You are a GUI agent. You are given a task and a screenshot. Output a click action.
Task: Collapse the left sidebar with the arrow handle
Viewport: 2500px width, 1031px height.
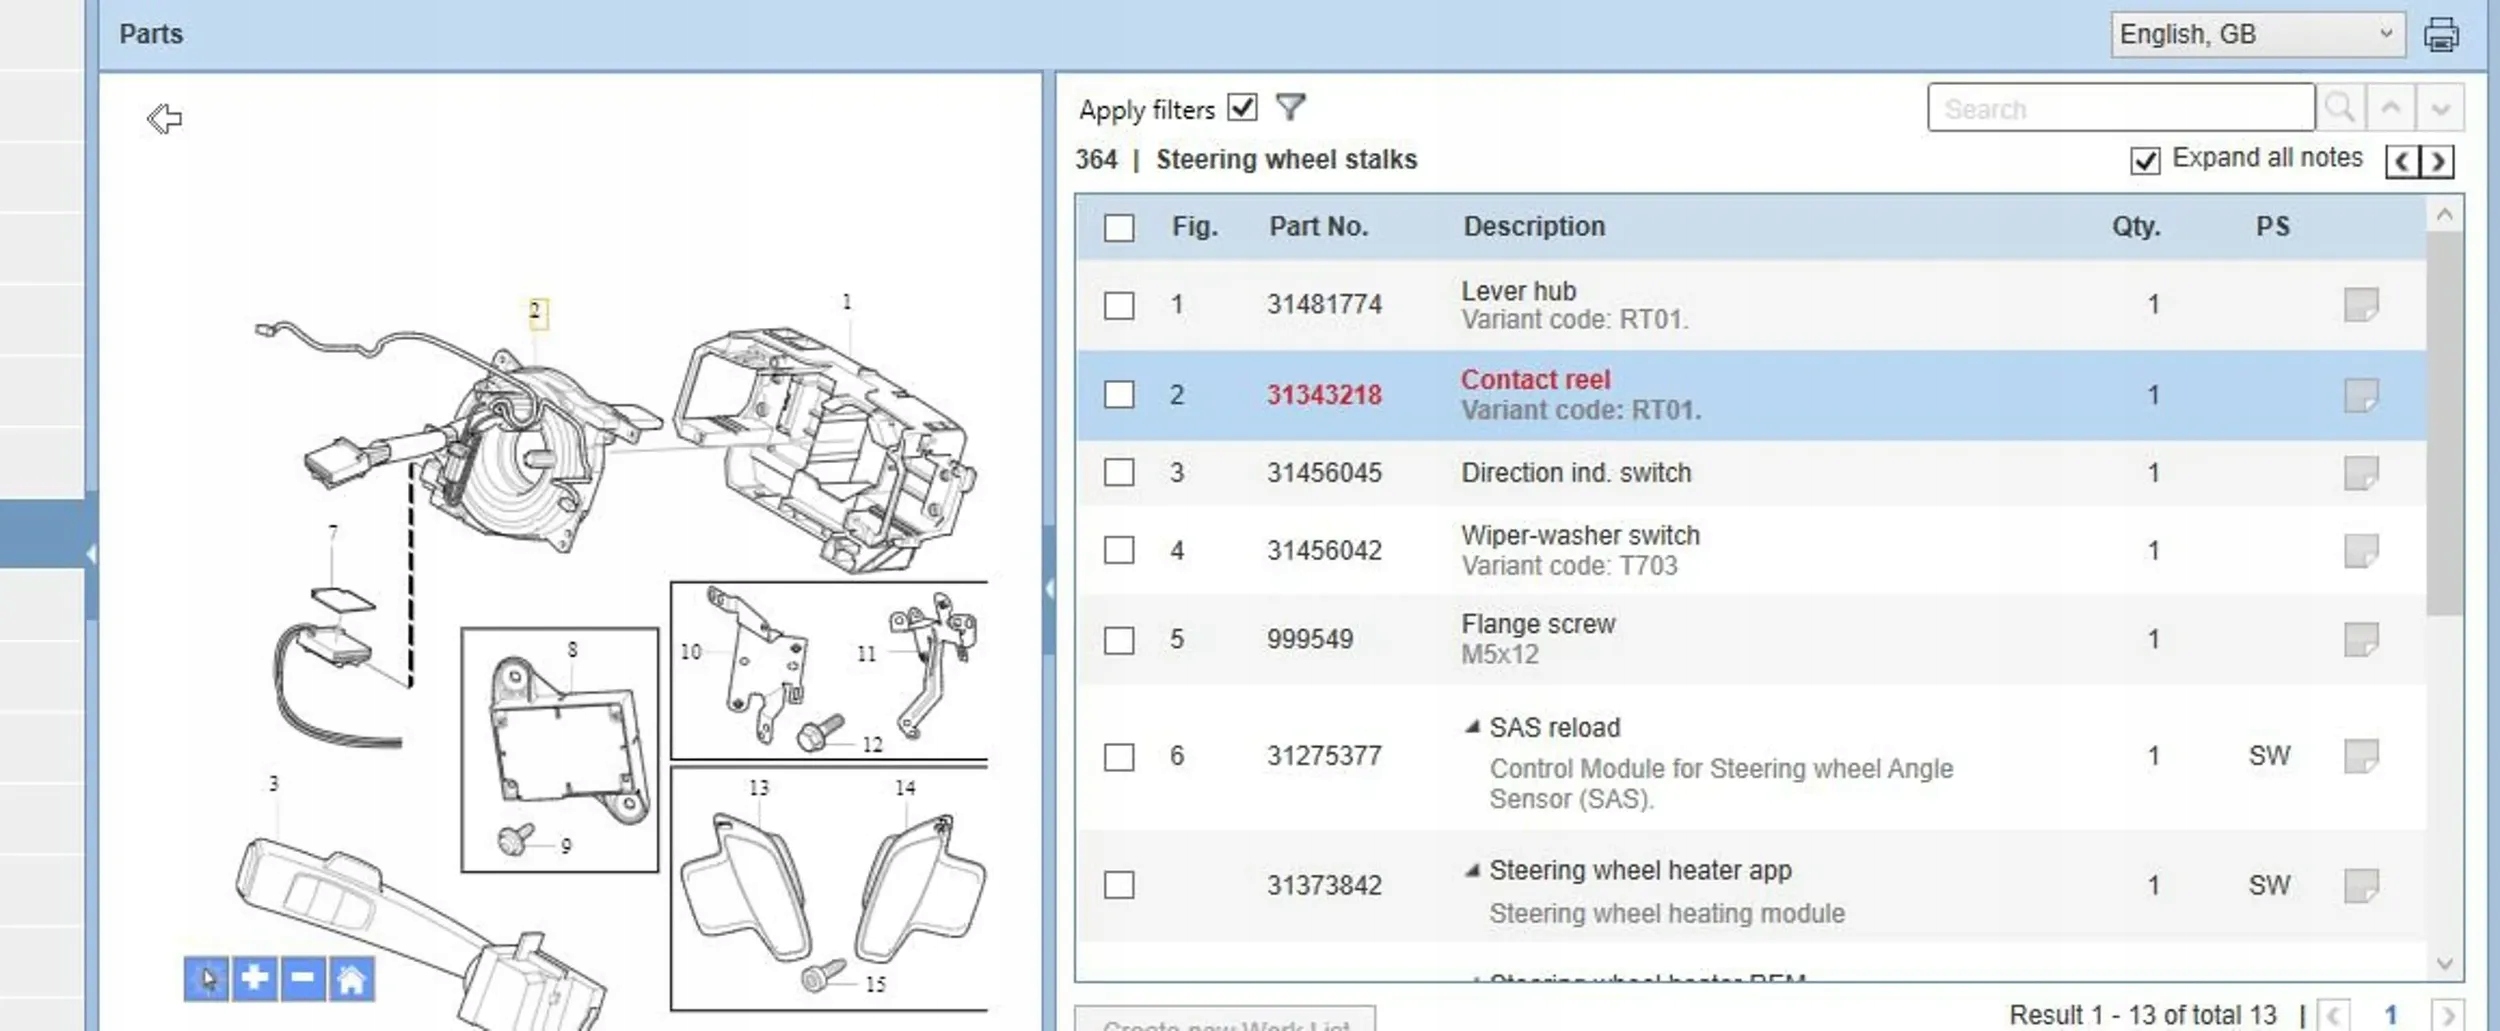pos(91,554)
